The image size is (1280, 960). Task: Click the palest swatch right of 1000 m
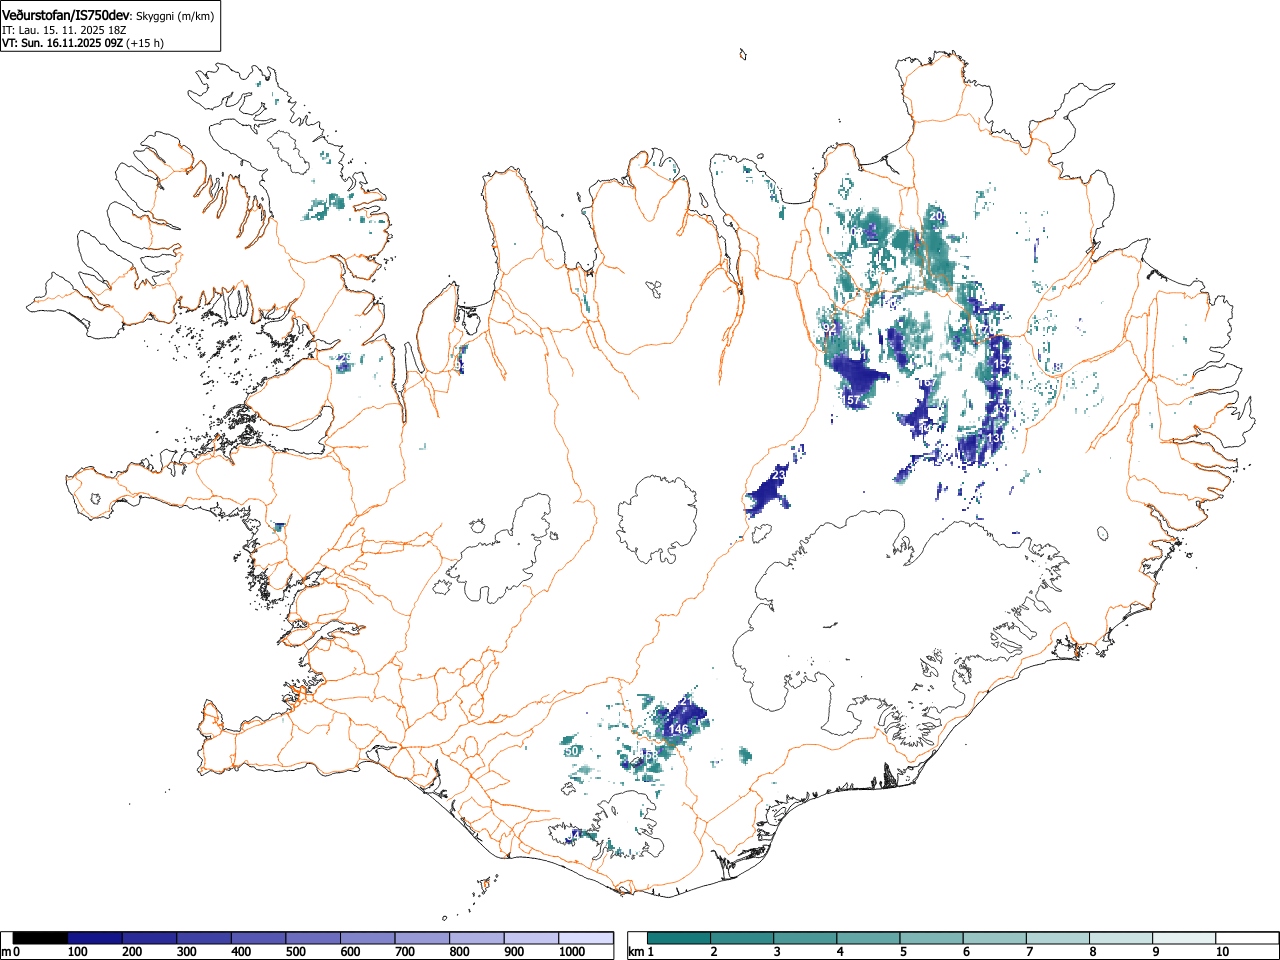(x=586, y=938)
